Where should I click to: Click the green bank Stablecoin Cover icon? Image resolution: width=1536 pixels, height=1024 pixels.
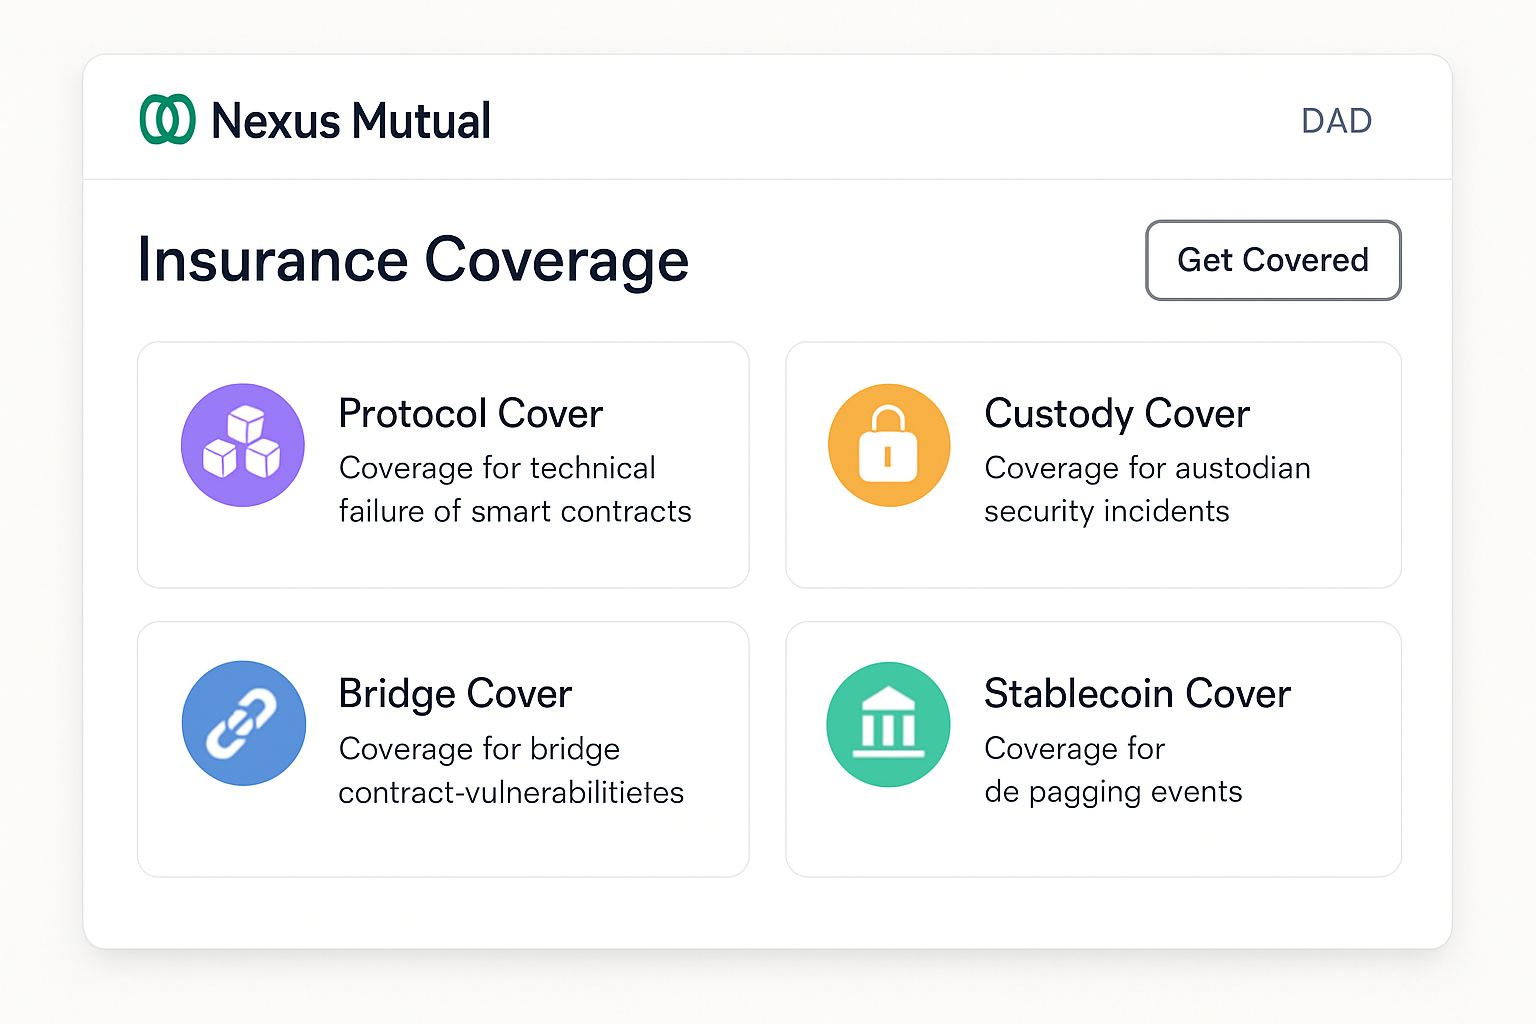(887, 722)
